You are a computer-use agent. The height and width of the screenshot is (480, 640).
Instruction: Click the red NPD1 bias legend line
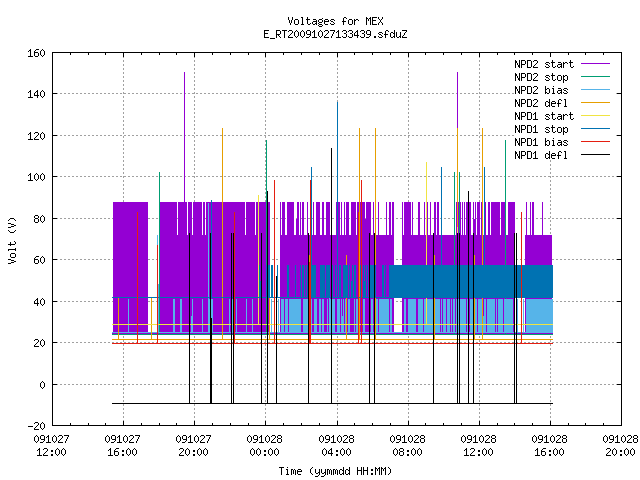(595, 142)
